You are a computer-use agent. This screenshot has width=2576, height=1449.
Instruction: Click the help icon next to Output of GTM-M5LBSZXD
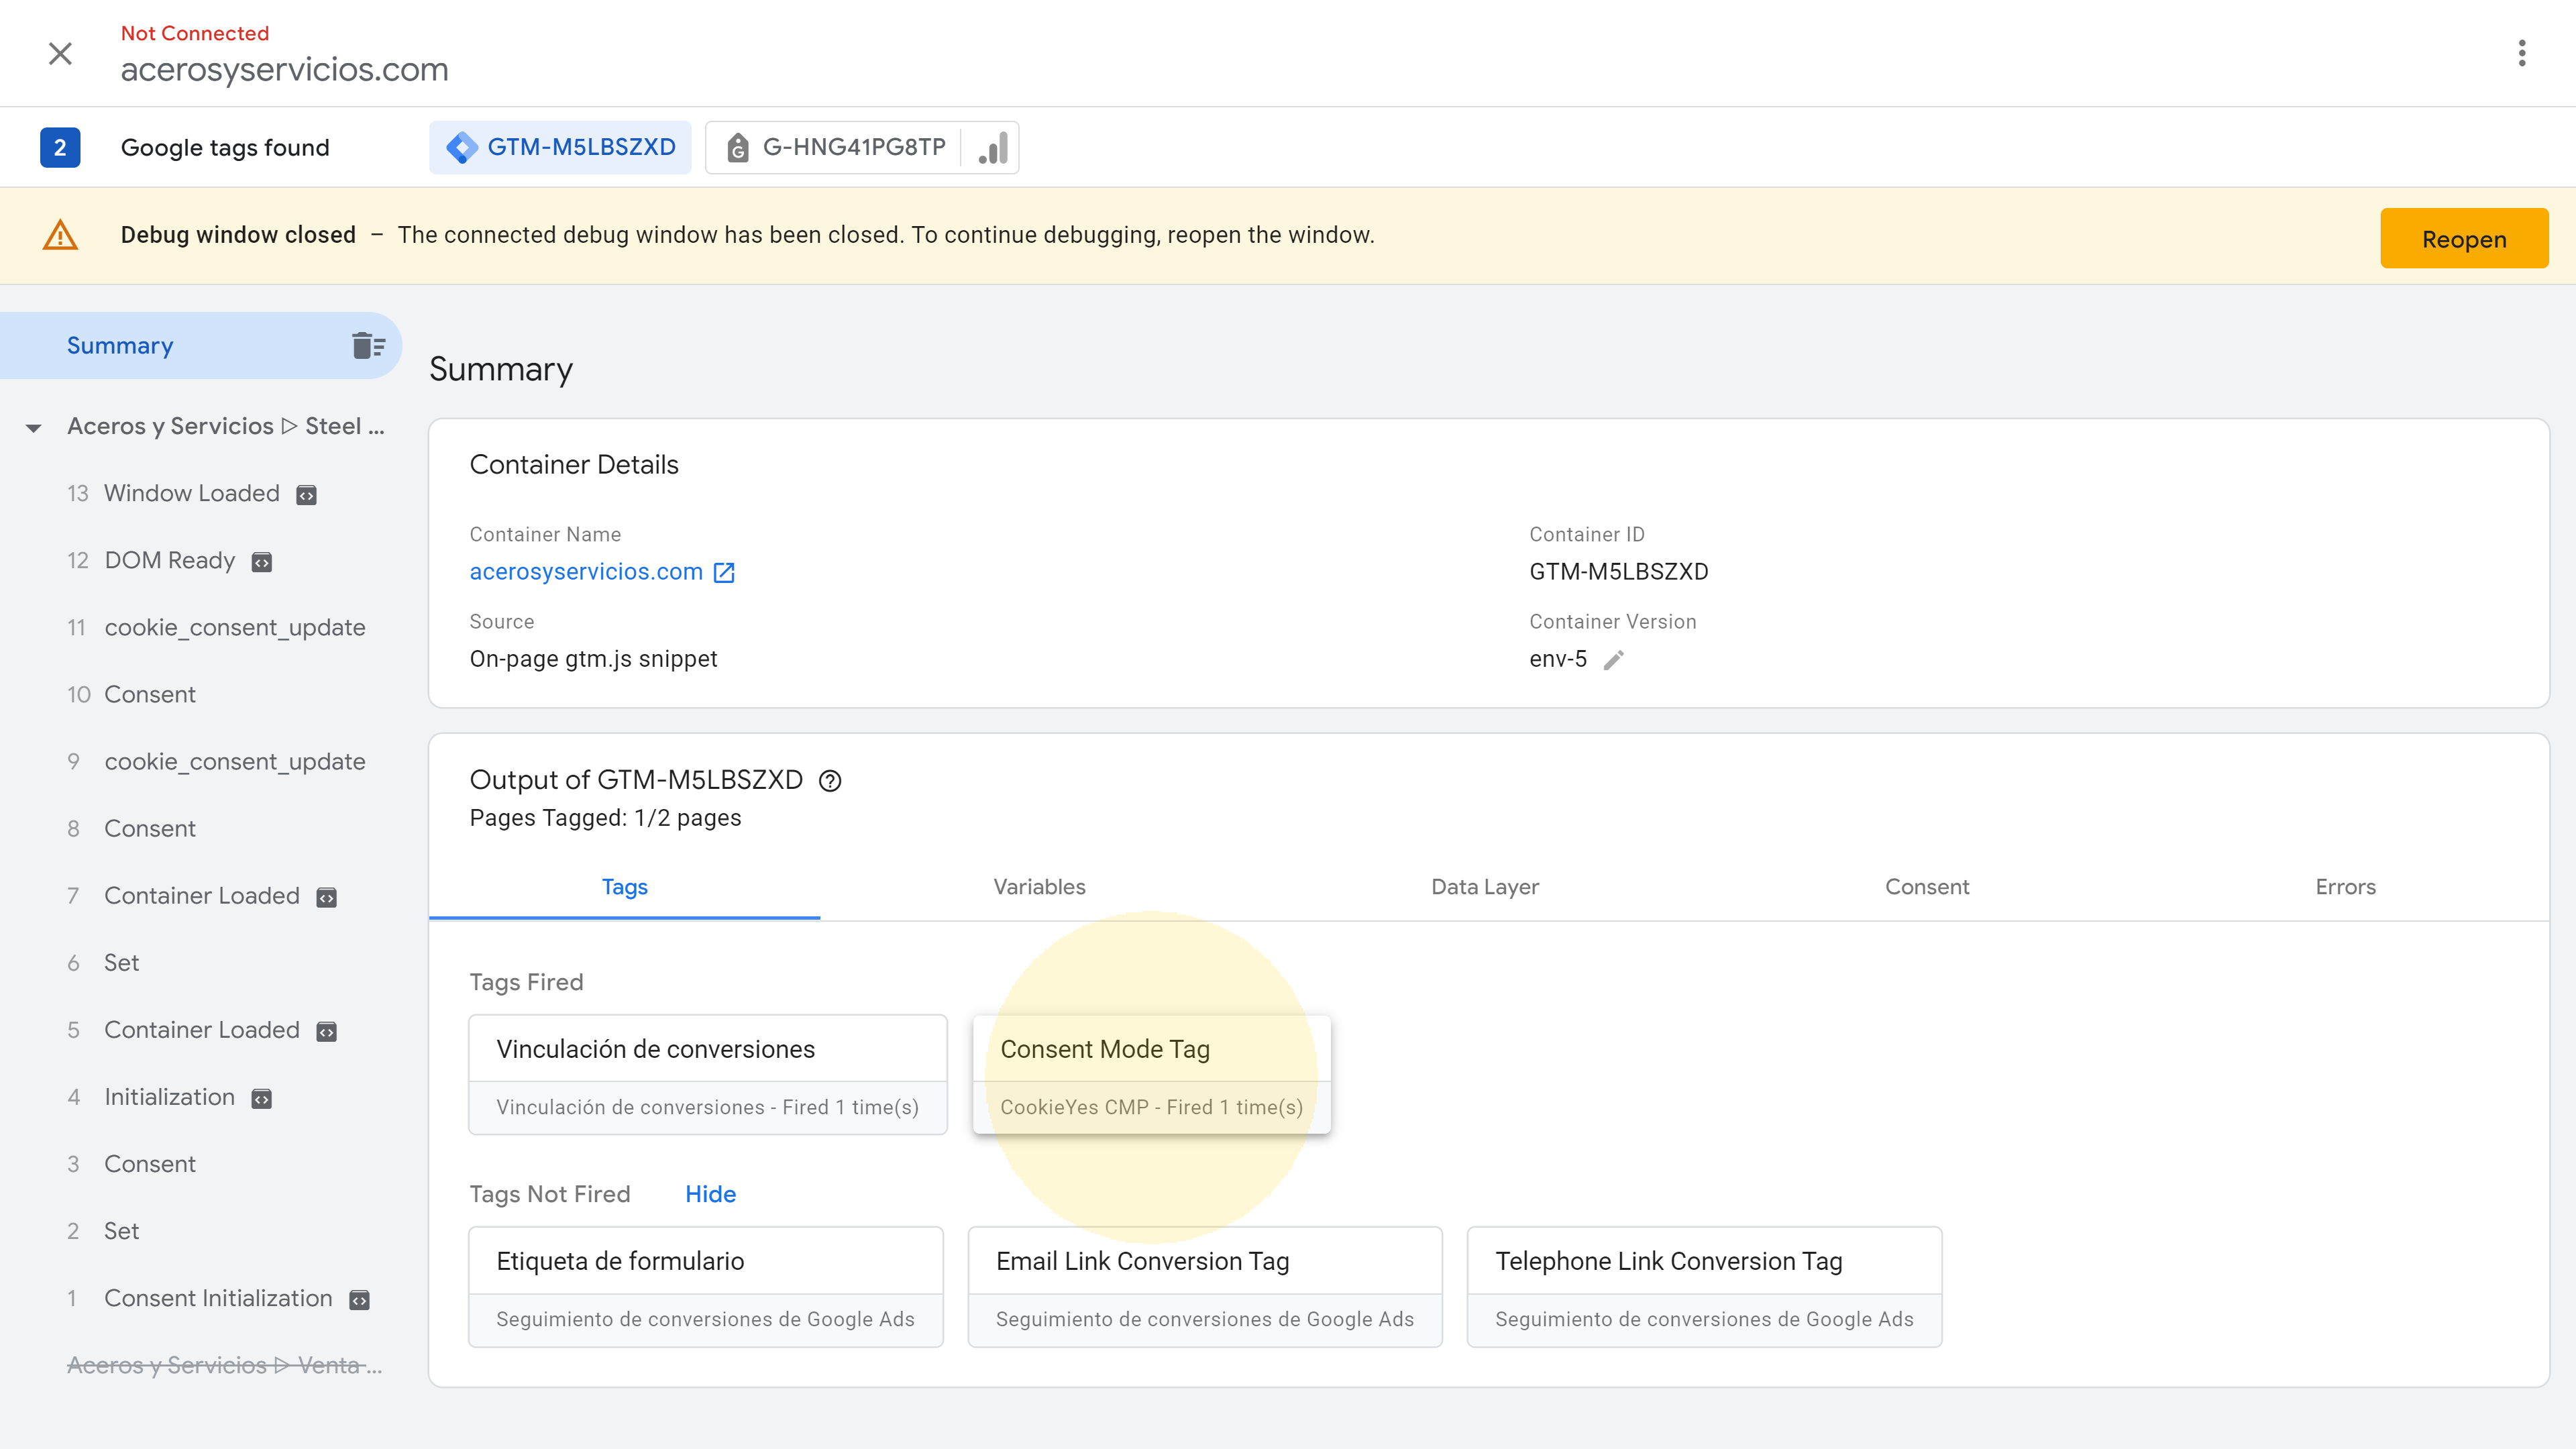click(830, 780)
